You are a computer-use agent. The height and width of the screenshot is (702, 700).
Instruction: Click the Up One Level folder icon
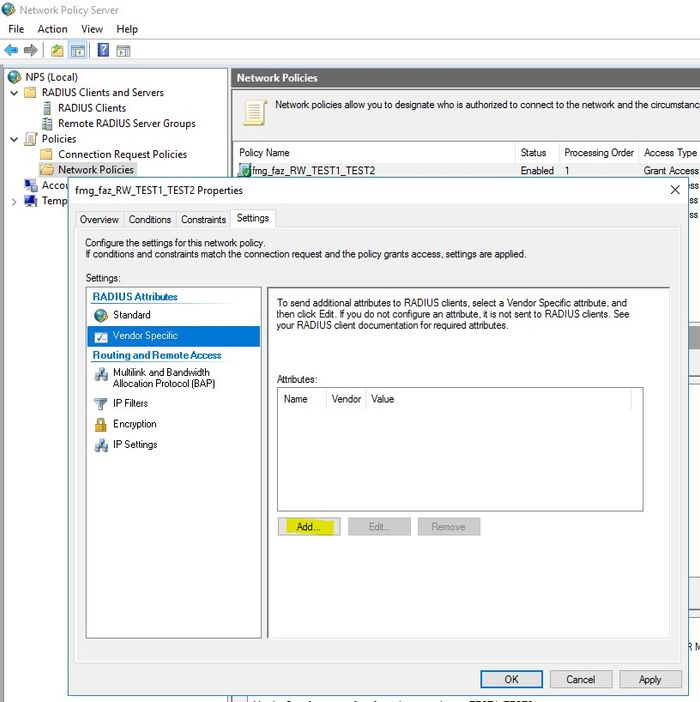(57, 50)
